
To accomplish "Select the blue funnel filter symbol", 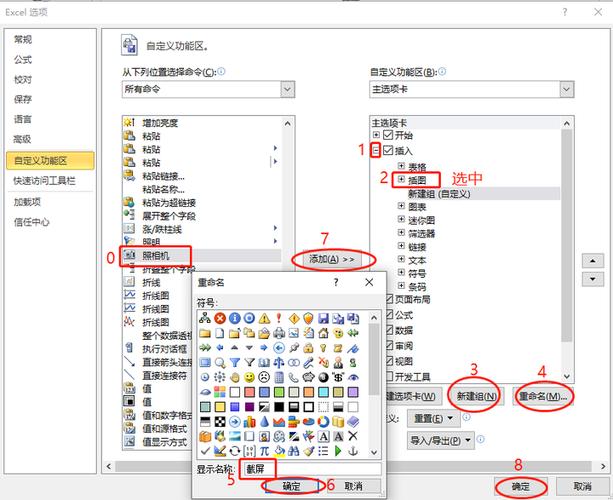I will 235,362.
